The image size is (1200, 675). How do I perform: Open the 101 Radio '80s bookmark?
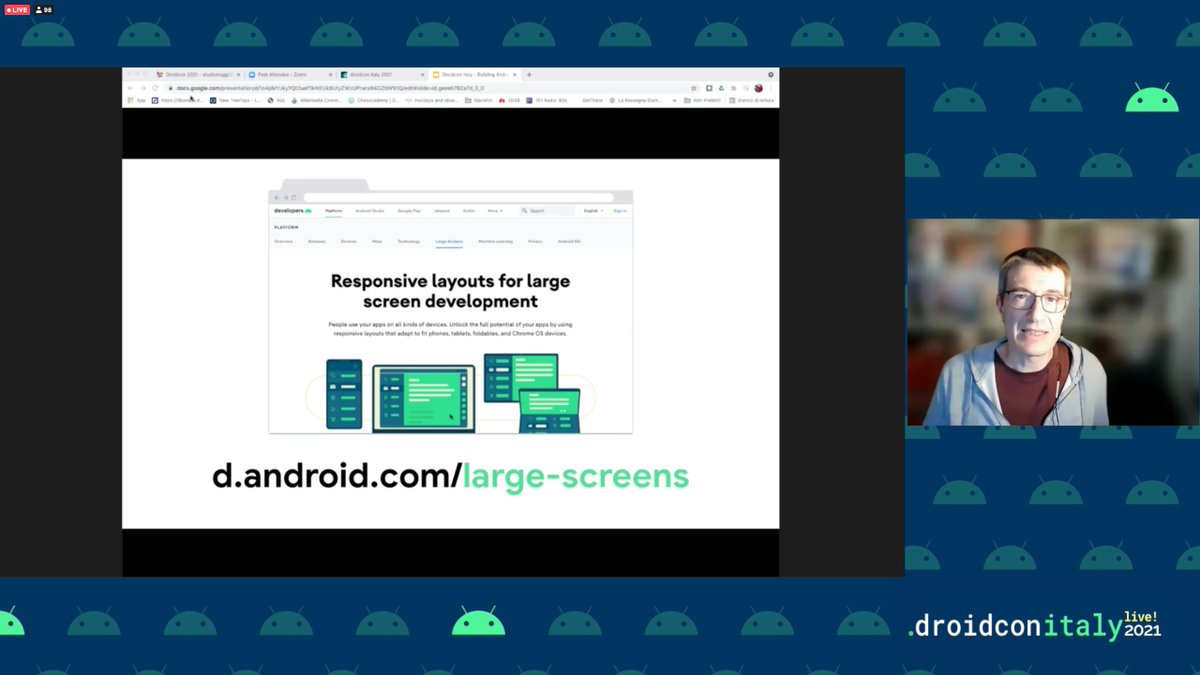click(x=549, y=100)
